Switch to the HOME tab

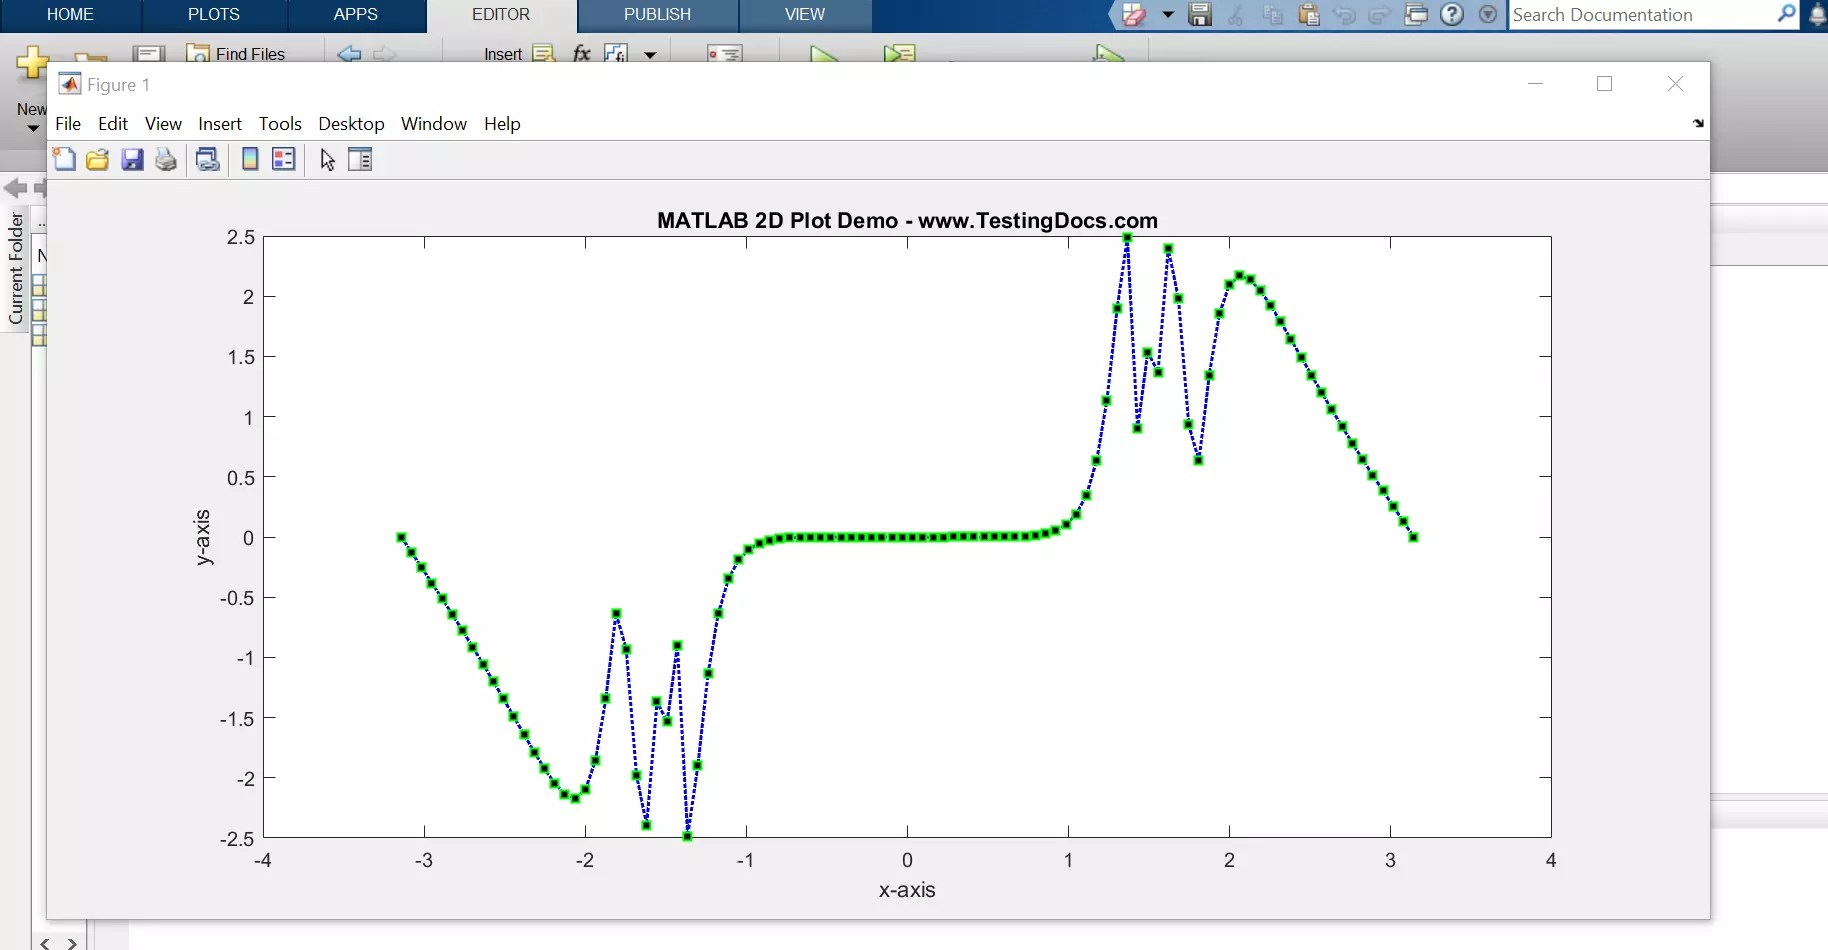tap(70, 15)
